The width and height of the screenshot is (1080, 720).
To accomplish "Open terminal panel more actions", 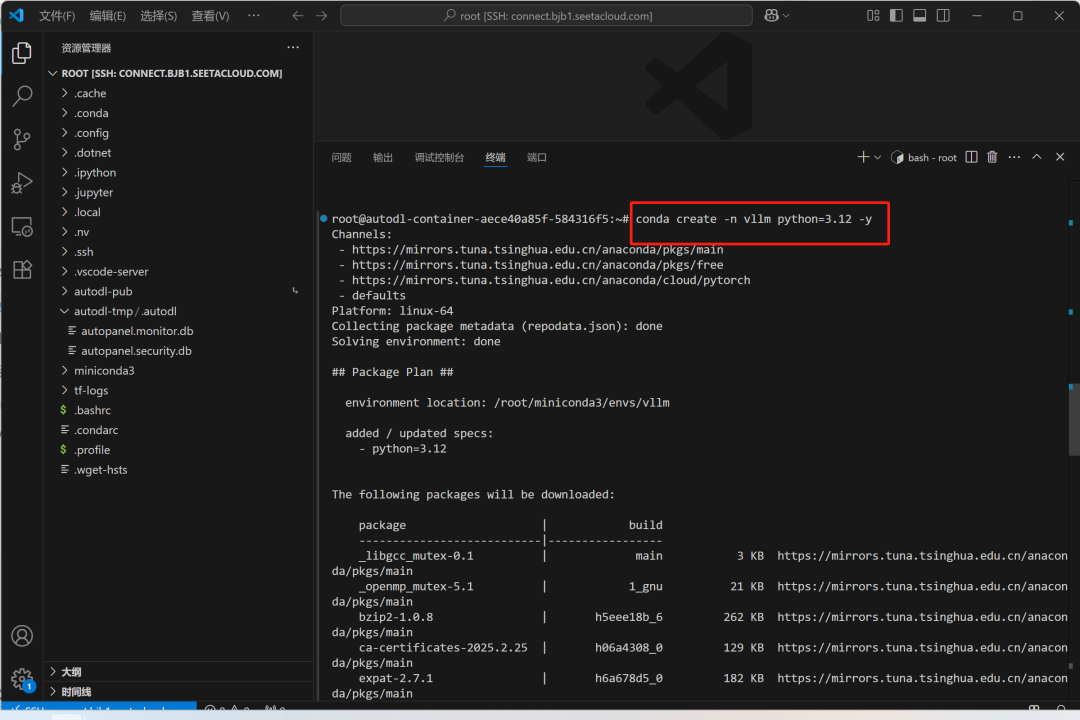I will pyautogui.click(x=1014, y=157).
